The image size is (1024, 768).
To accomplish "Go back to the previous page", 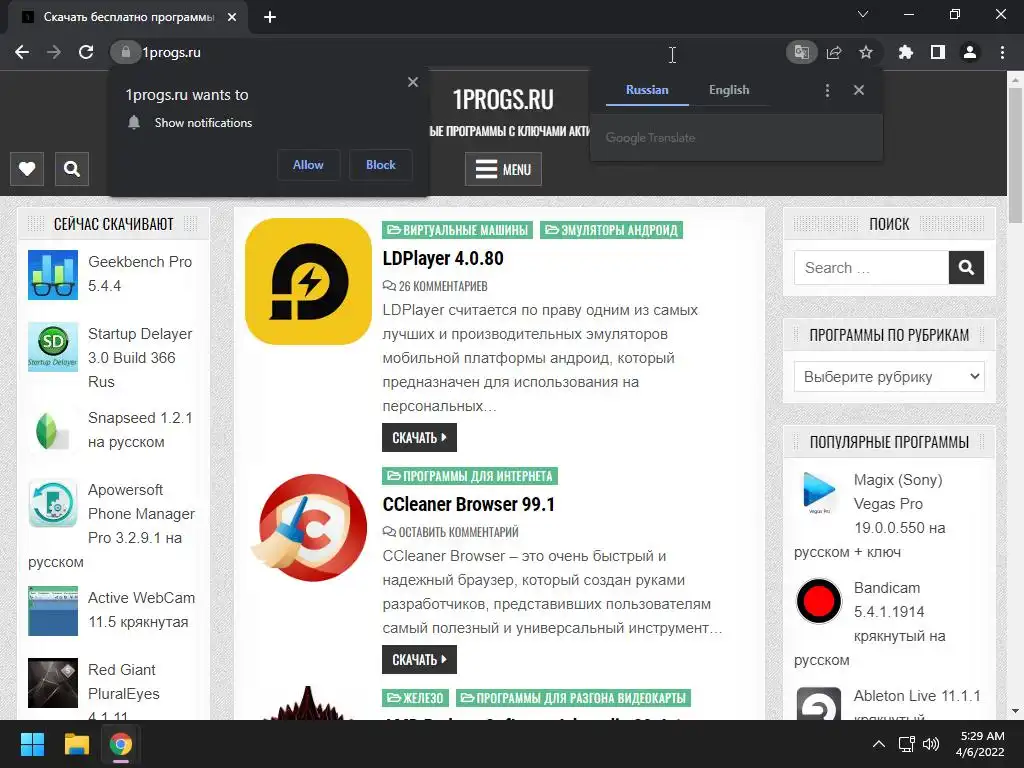I will (x=22, y=52).
